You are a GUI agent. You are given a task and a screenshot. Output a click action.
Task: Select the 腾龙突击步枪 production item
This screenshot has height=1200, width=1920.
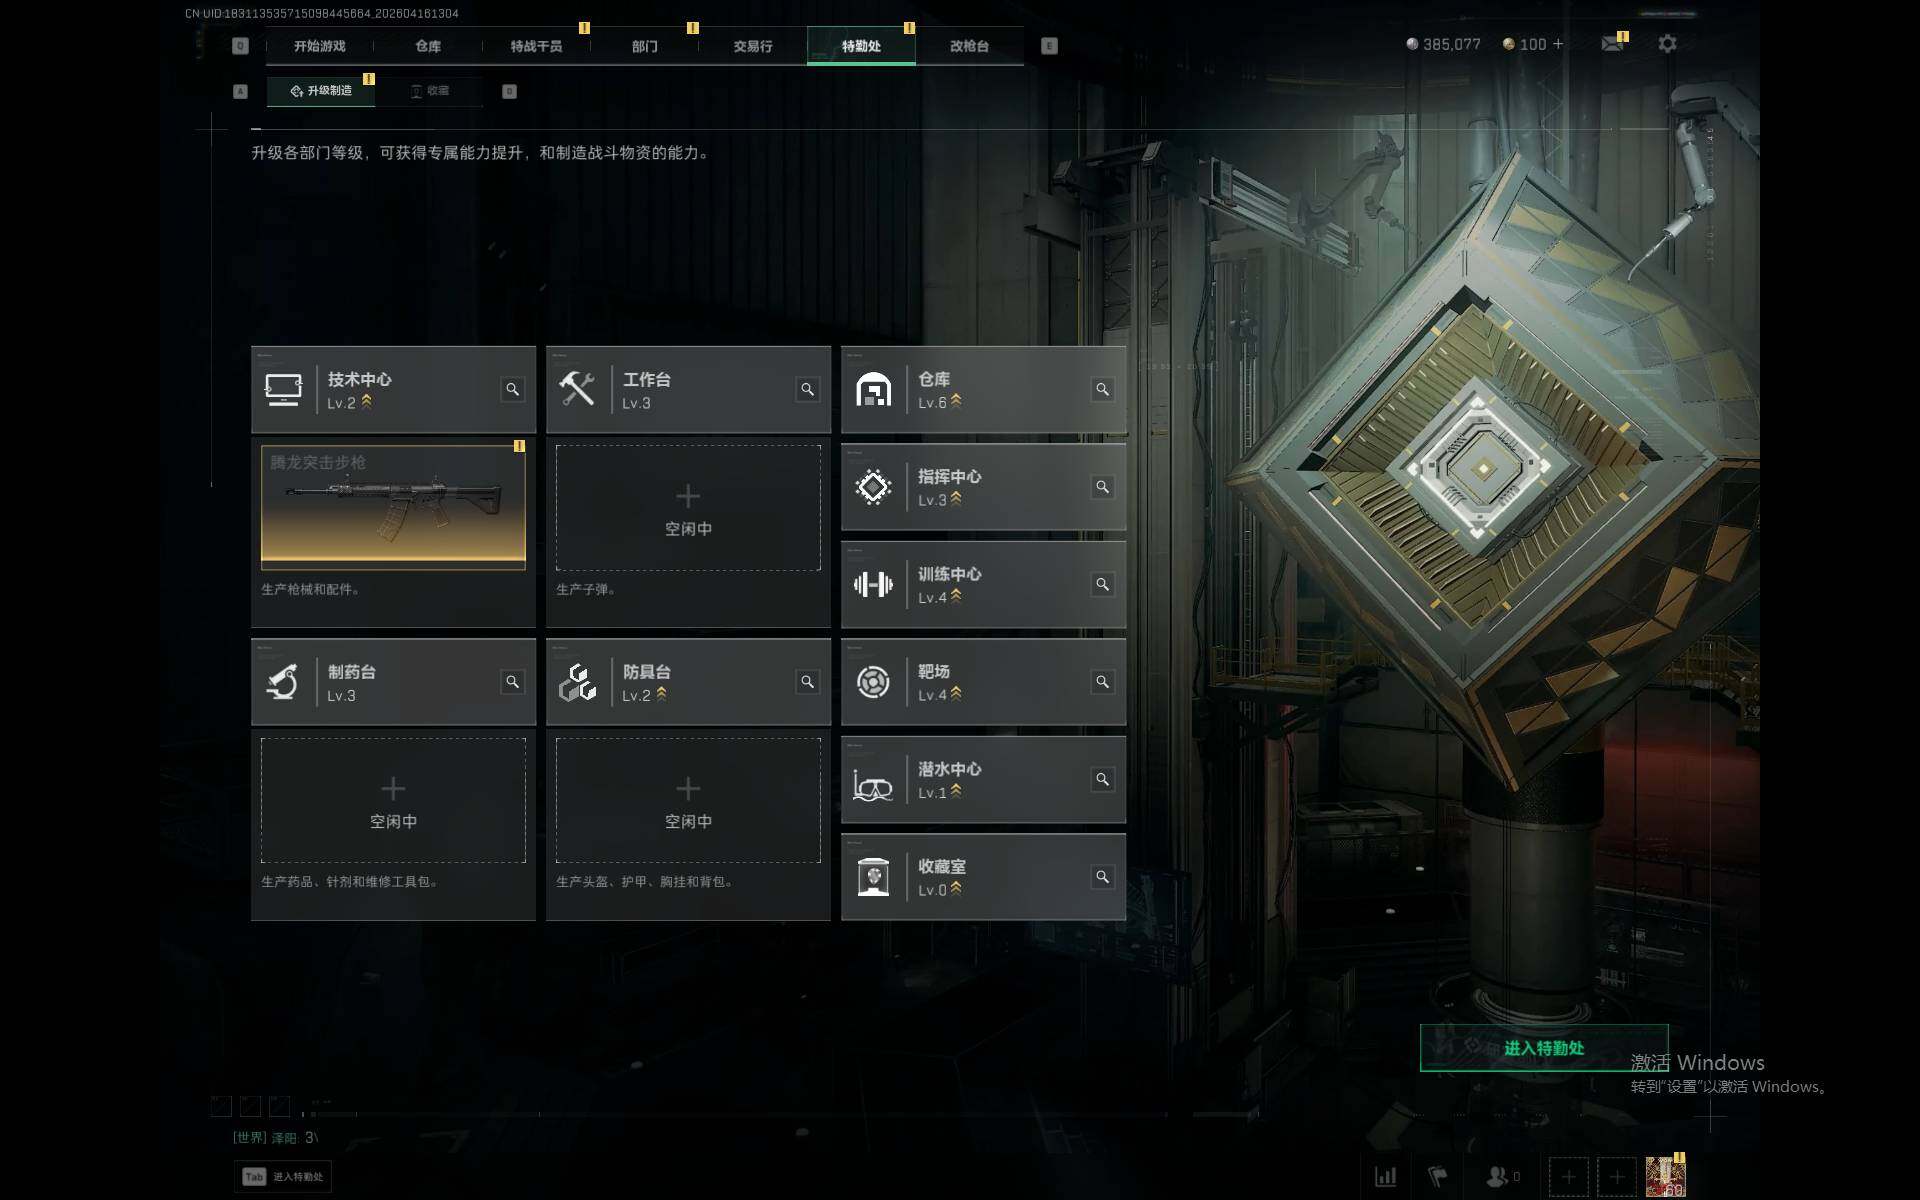click(x=393, y=508)
